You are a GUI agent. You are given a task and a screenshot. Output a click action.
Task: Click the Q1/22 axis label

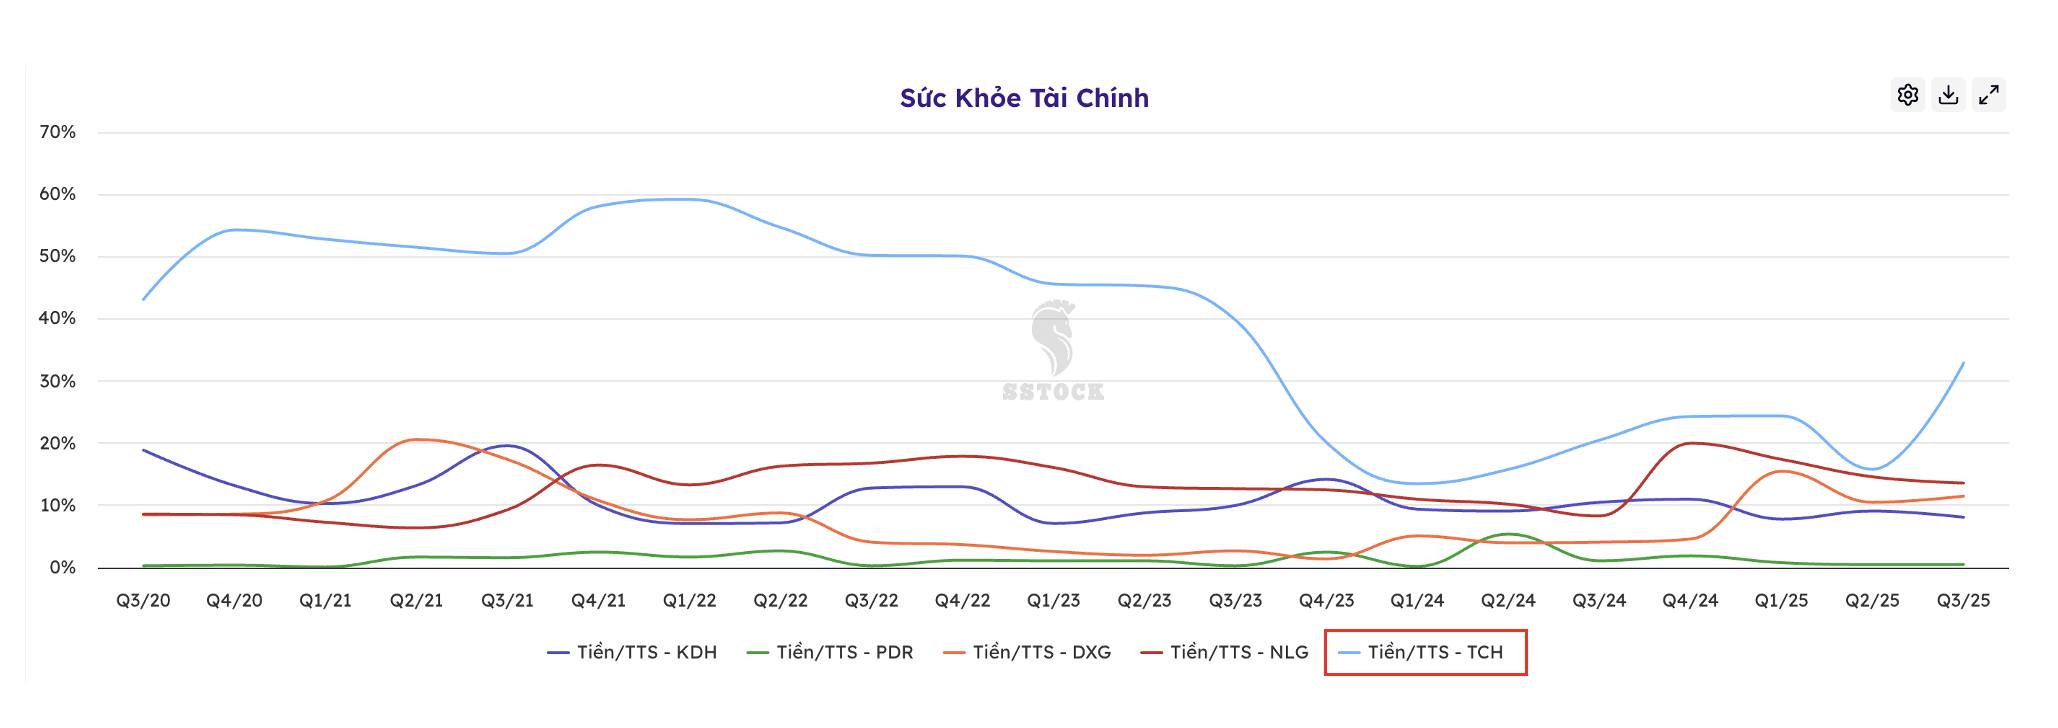pos(689,601)
